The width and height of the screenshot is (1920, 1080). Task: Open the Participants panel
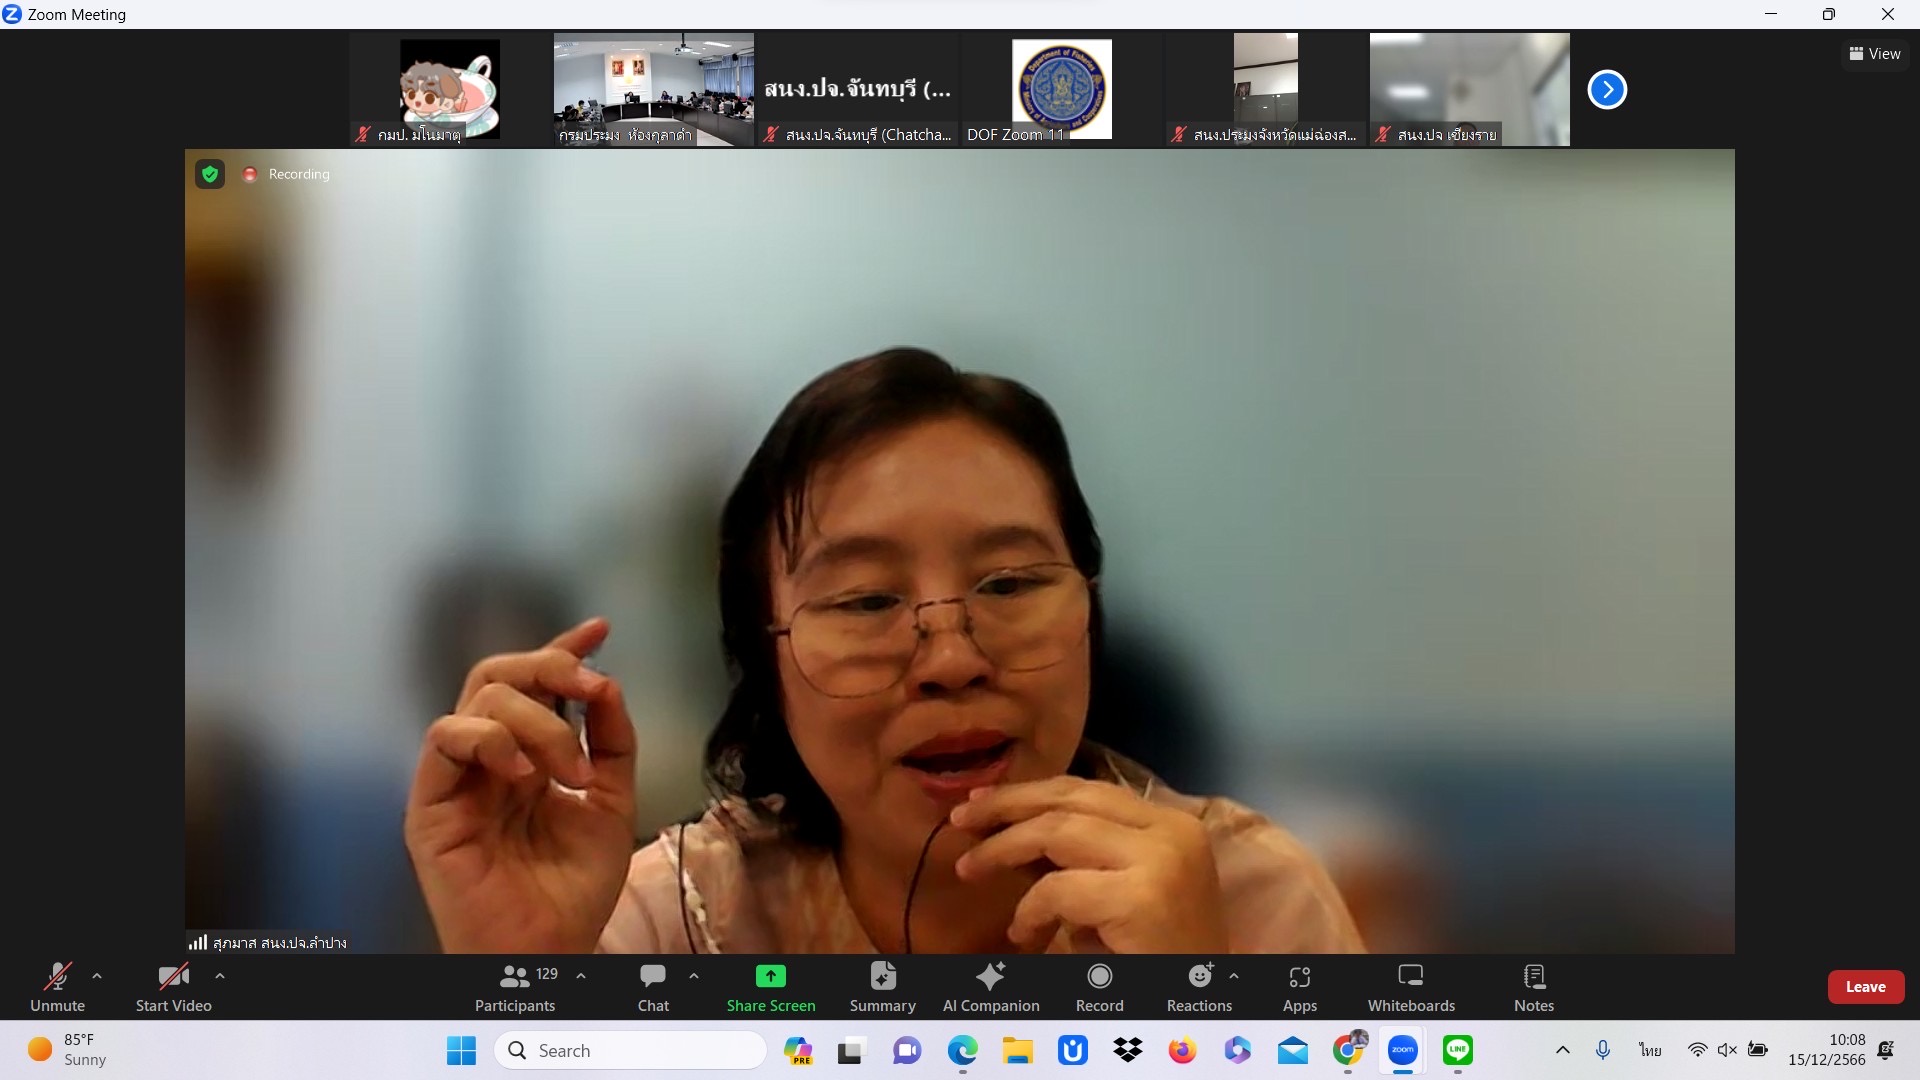(515, 986)
